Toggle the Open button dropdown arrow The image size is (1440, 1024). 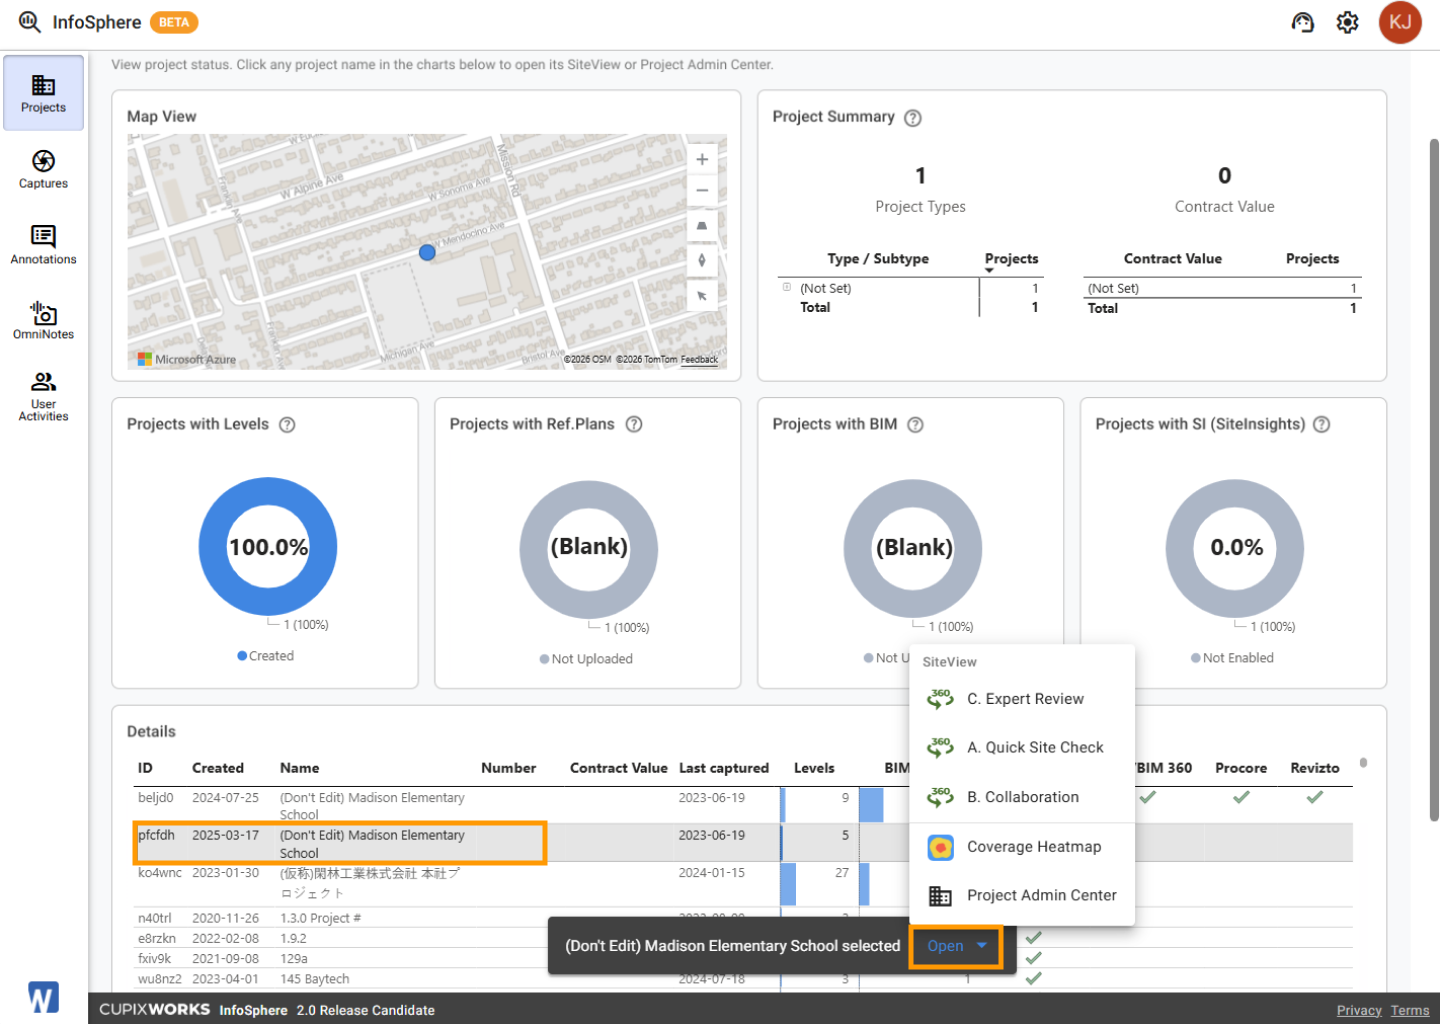click(982, 945)
